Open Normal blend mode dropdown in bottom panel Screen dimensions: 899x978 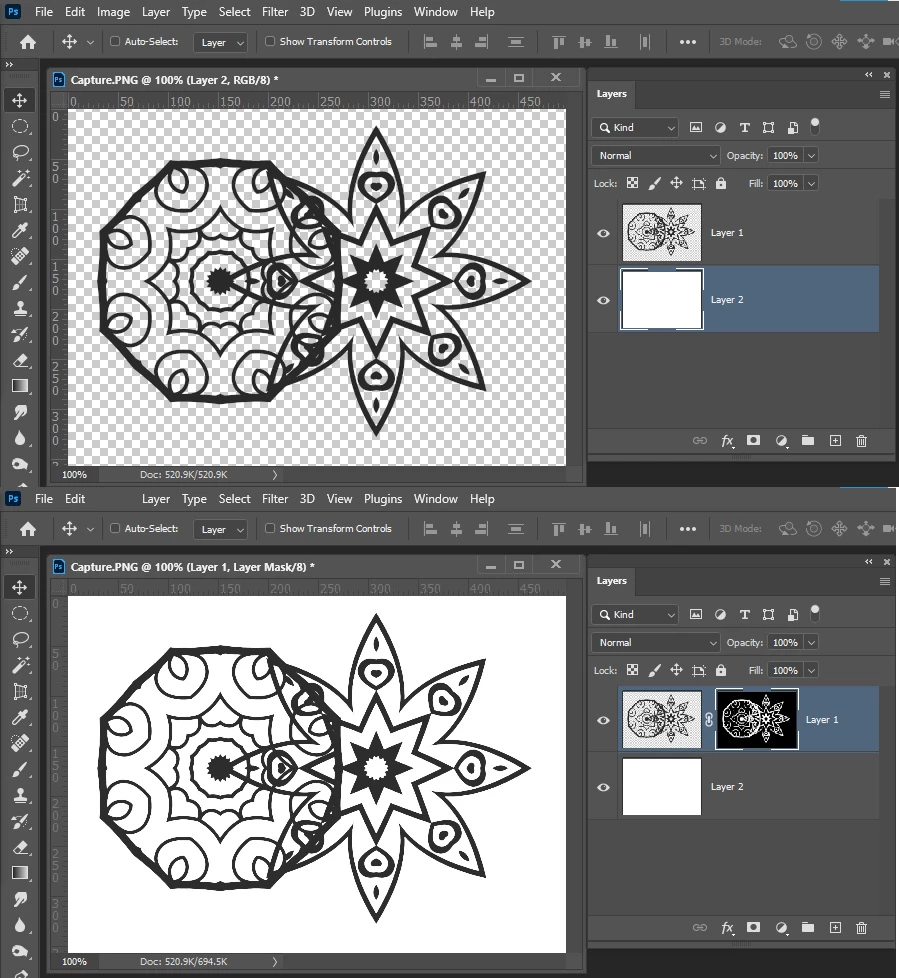(656, 643)
